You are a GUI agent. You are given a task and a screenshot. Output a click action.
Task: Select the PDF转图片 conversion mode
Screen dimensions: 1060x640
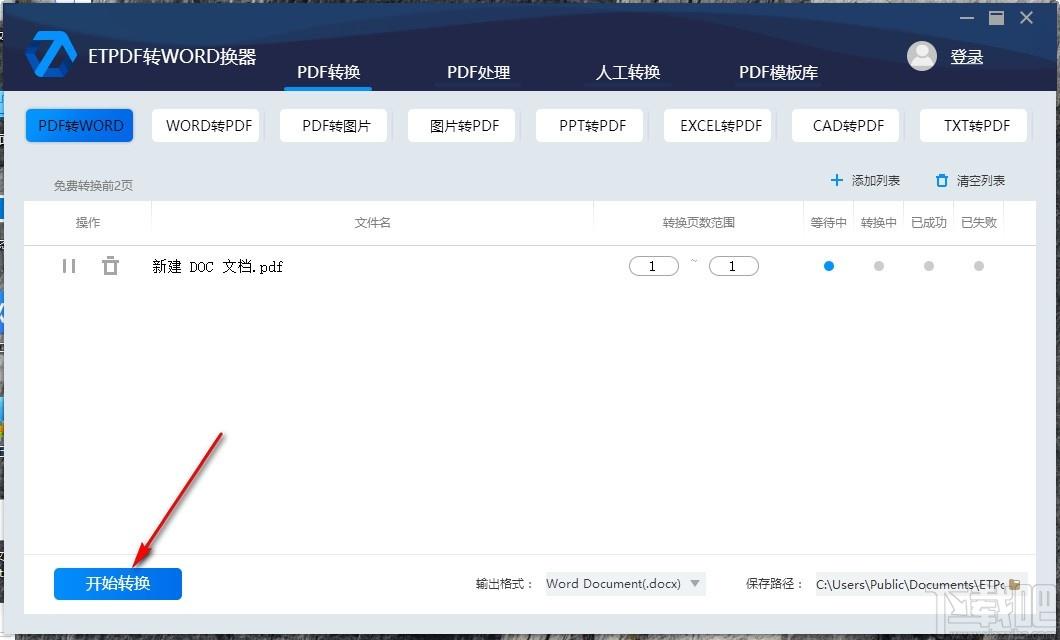pyautogui.click(x=334, y=126)
